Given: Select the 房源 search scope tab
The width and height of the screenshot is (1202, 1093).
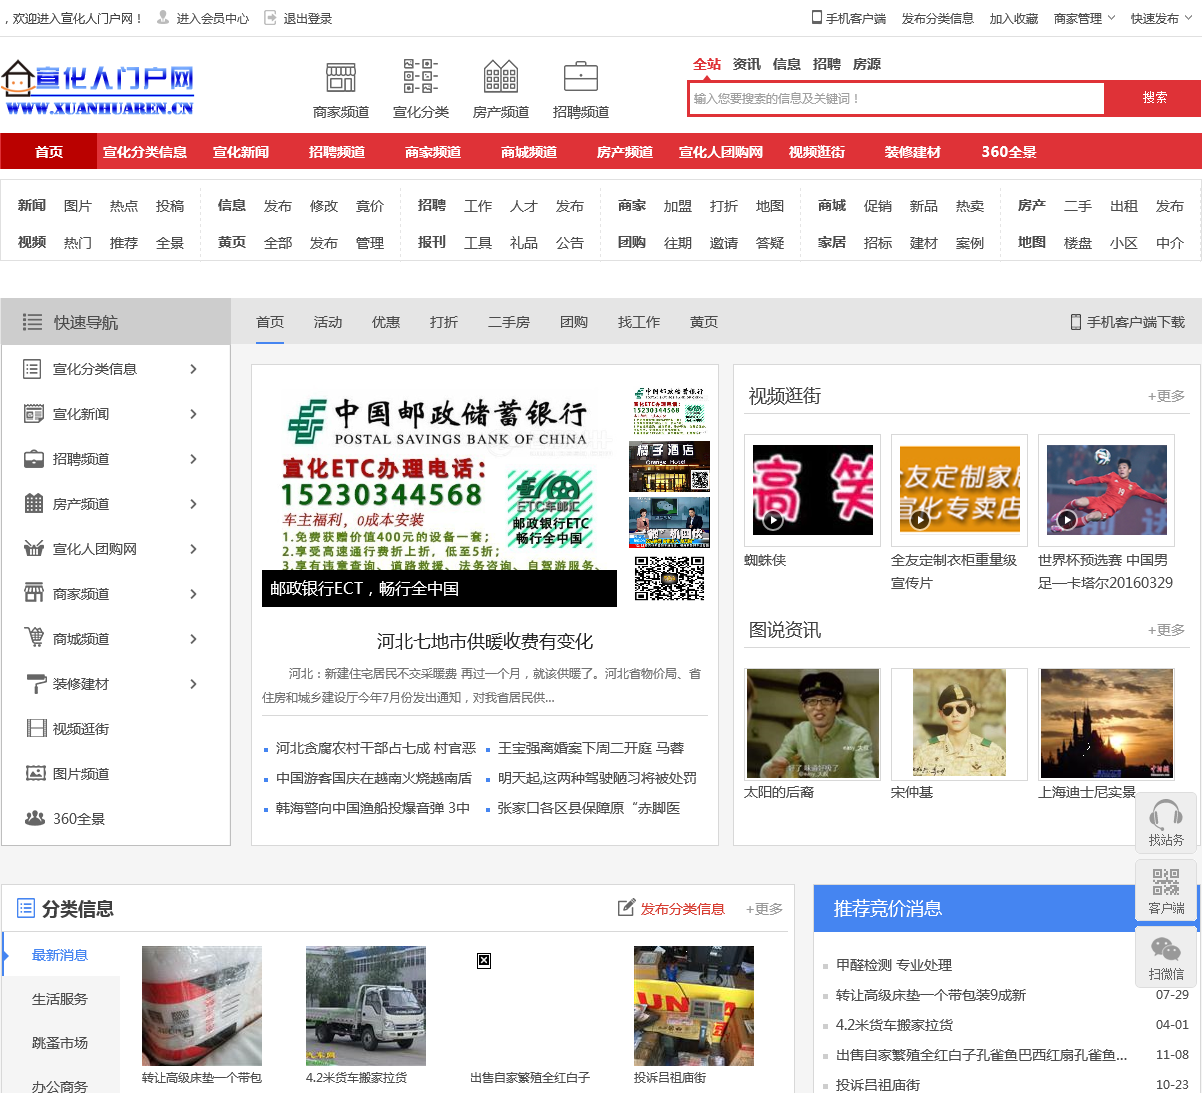Looking at the screenshot, I should 867,64.
